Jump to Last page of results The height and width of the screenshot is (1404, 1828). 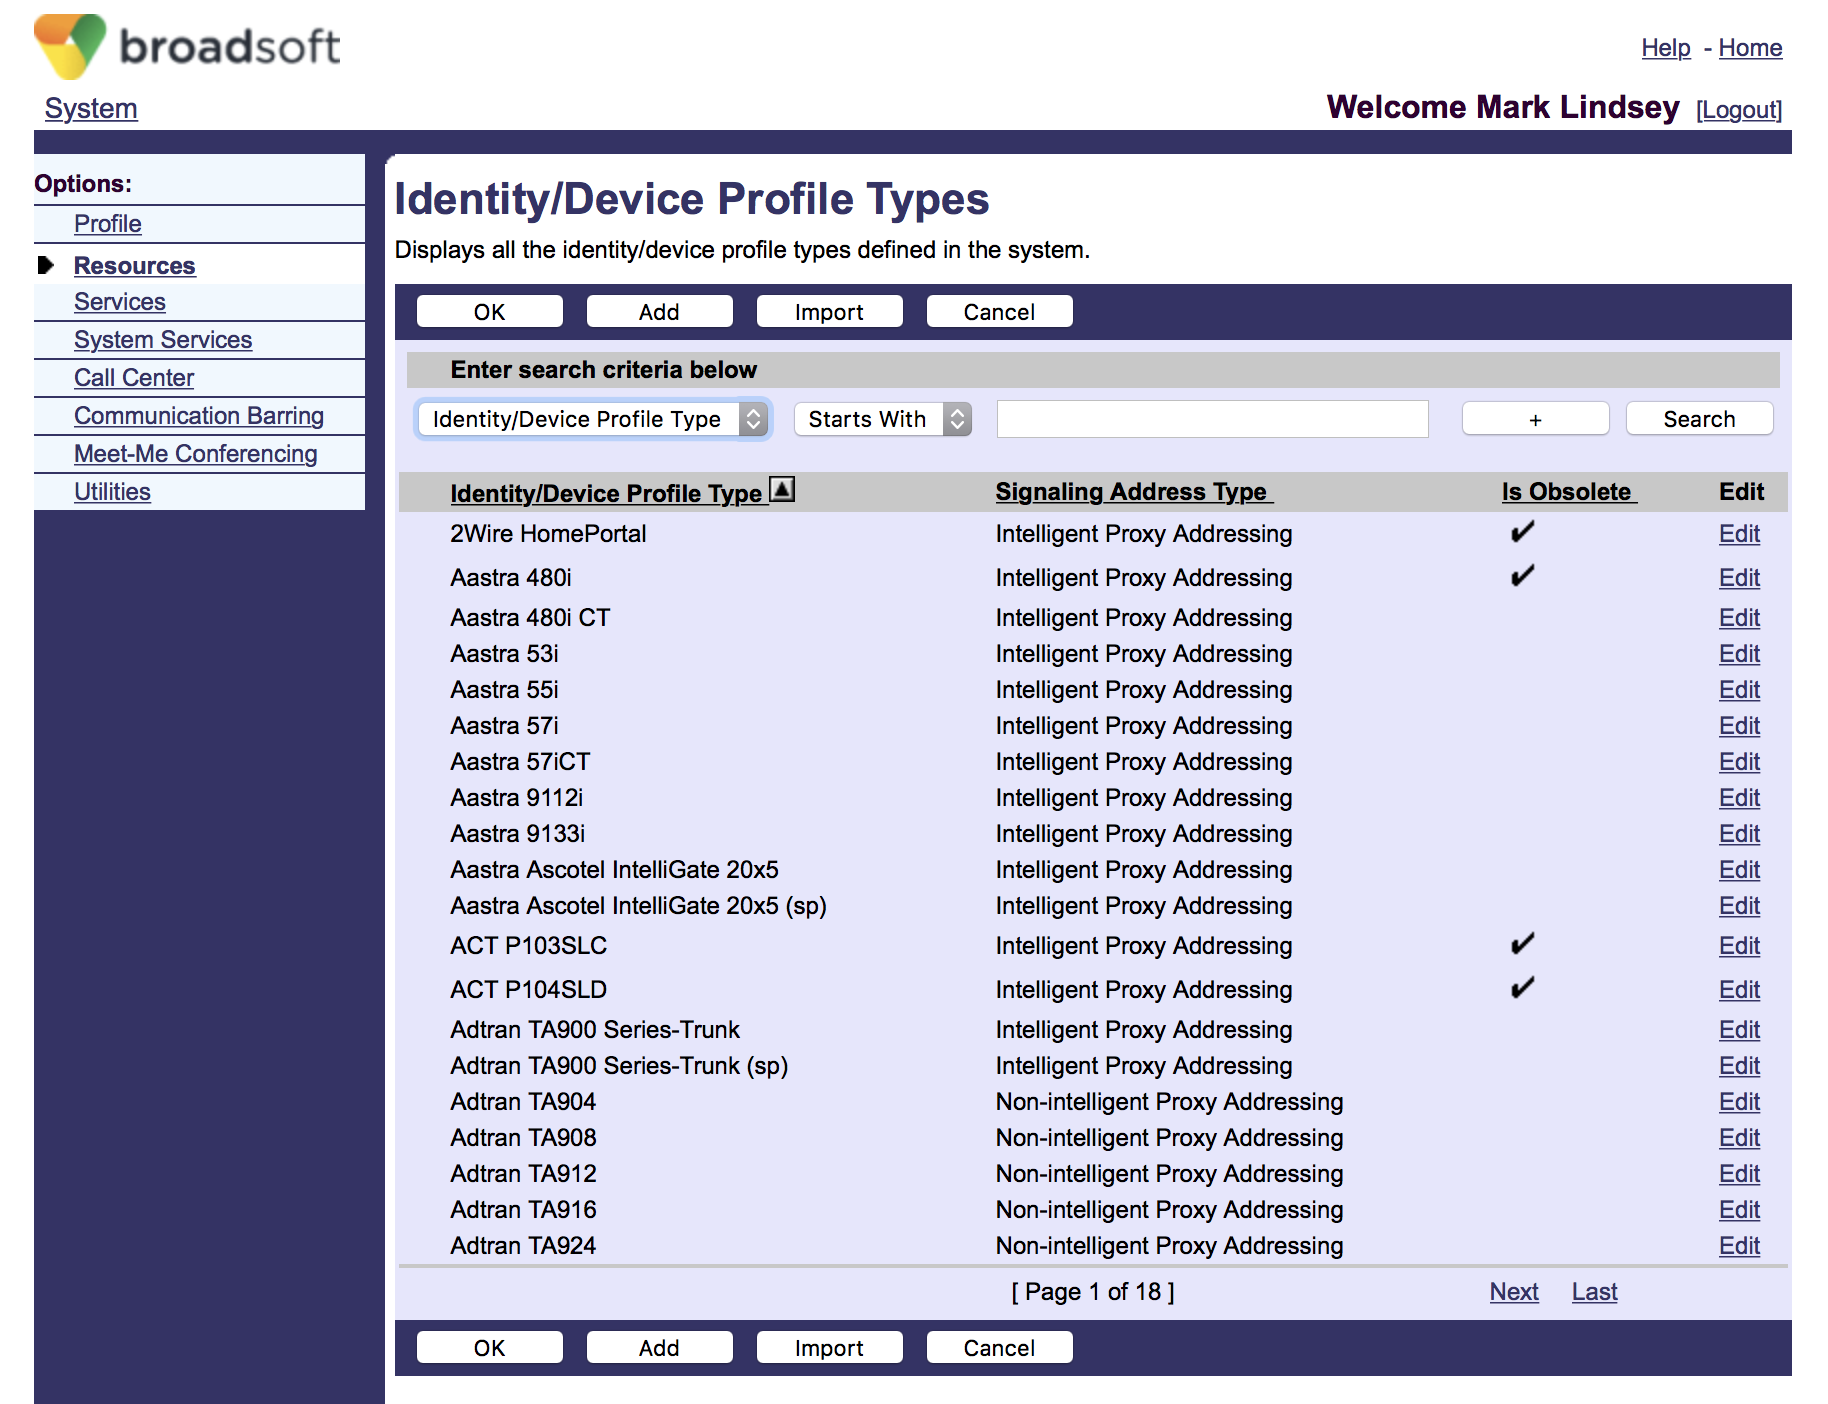(x=1594, y=1292)
